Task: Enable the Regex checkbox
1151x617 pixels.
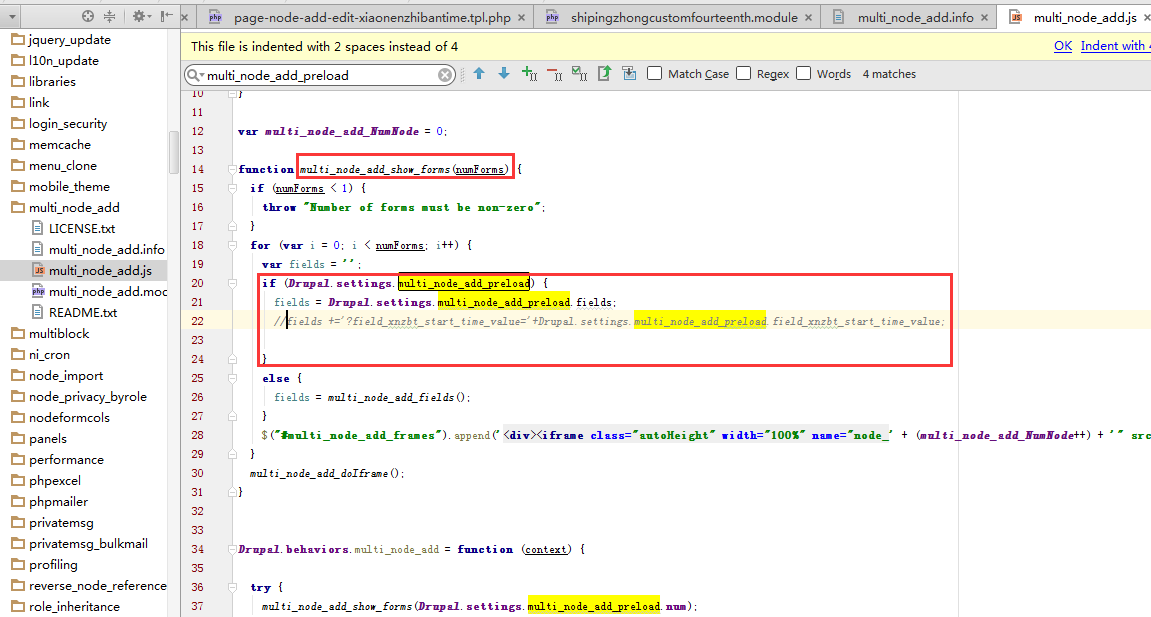Action: pyautogui.click(x=744, y=73)
